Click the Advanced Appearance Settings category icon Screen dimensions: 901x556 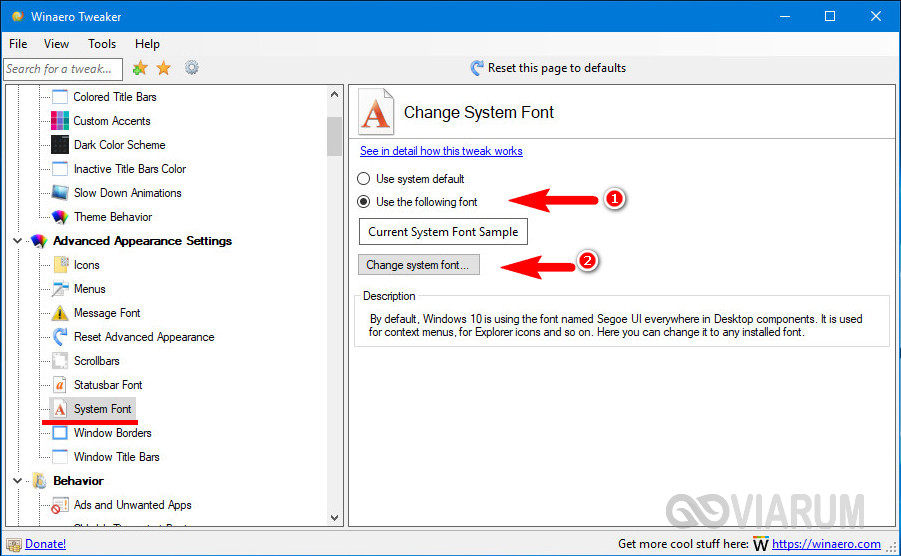pos(38,241)
